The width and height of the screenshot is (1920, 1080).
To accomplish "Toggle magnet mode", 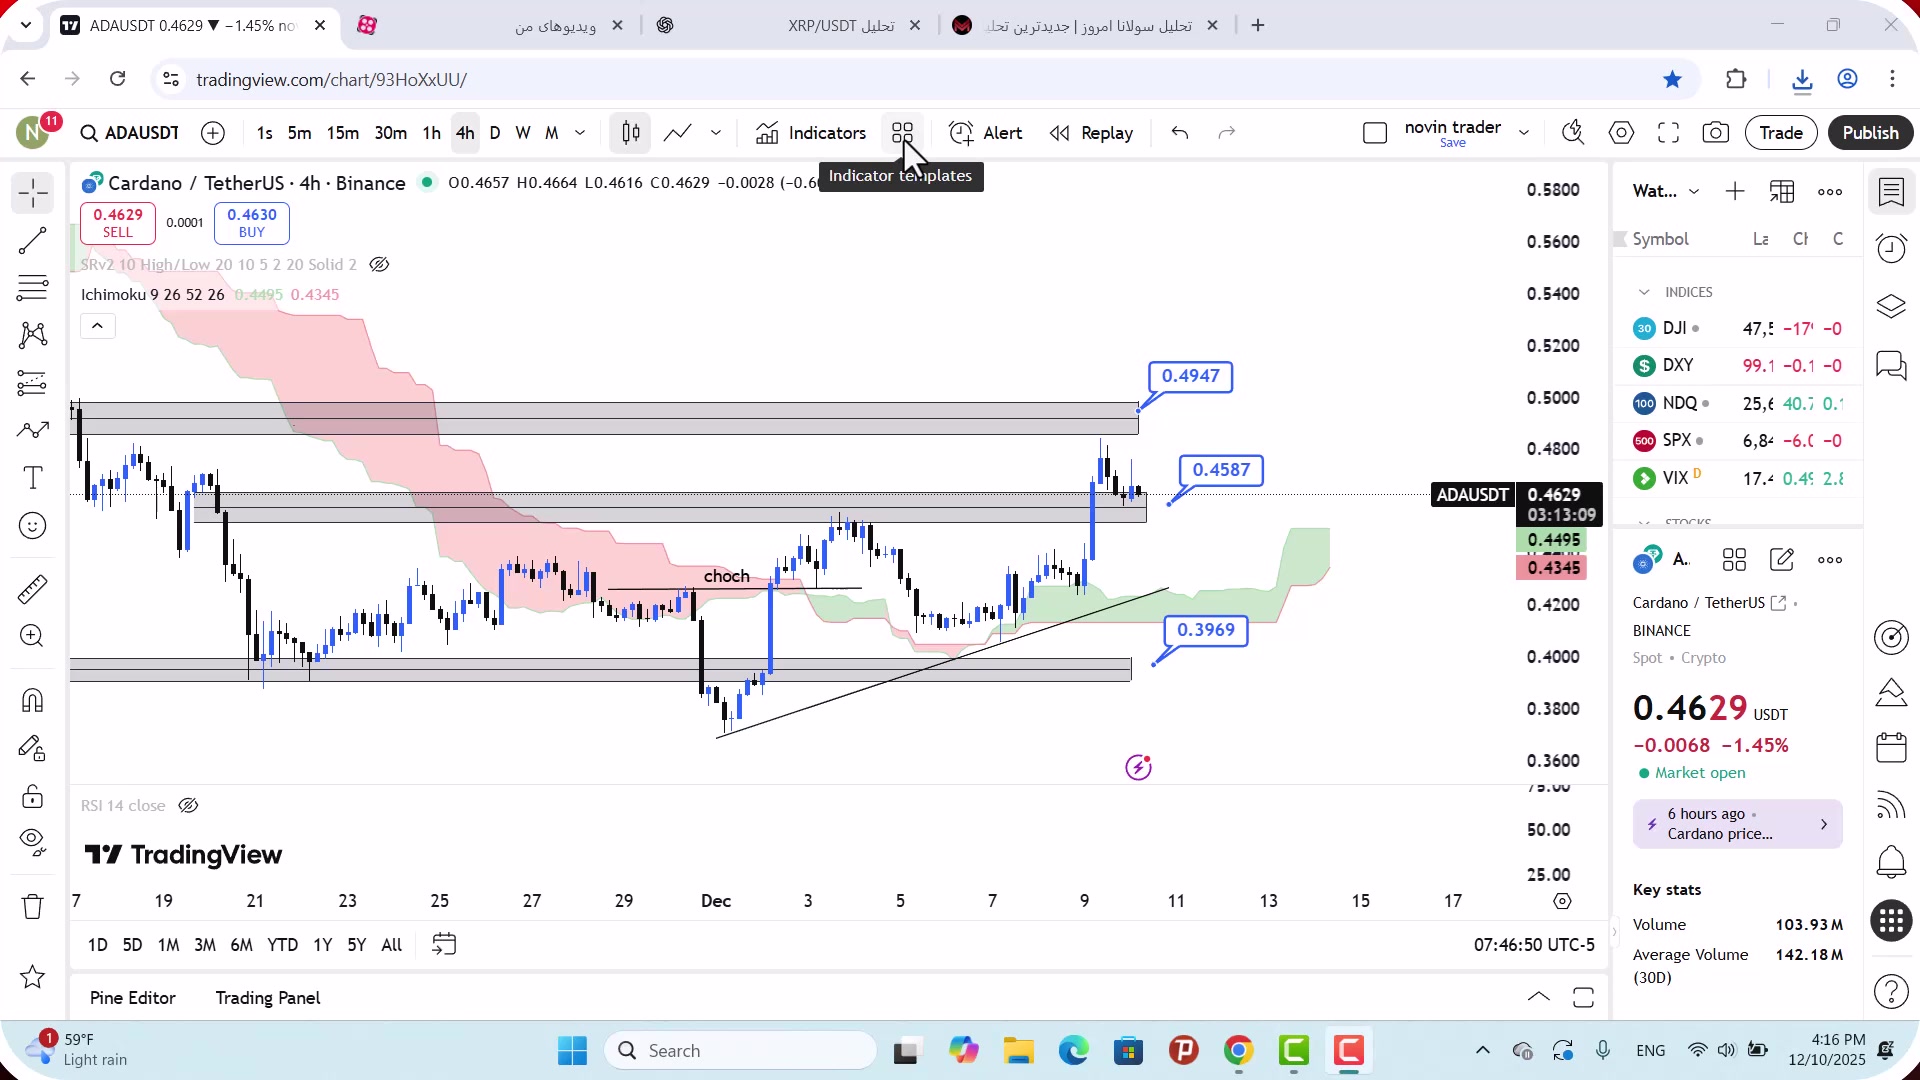I will pos(33,700).
